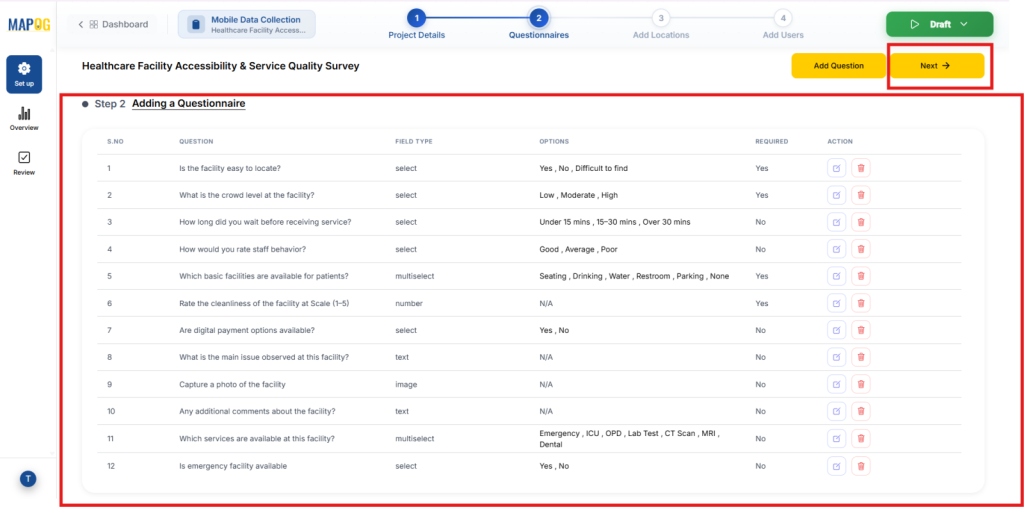Jump to Add Locations step
The image size is (1024, 507).
661,18
